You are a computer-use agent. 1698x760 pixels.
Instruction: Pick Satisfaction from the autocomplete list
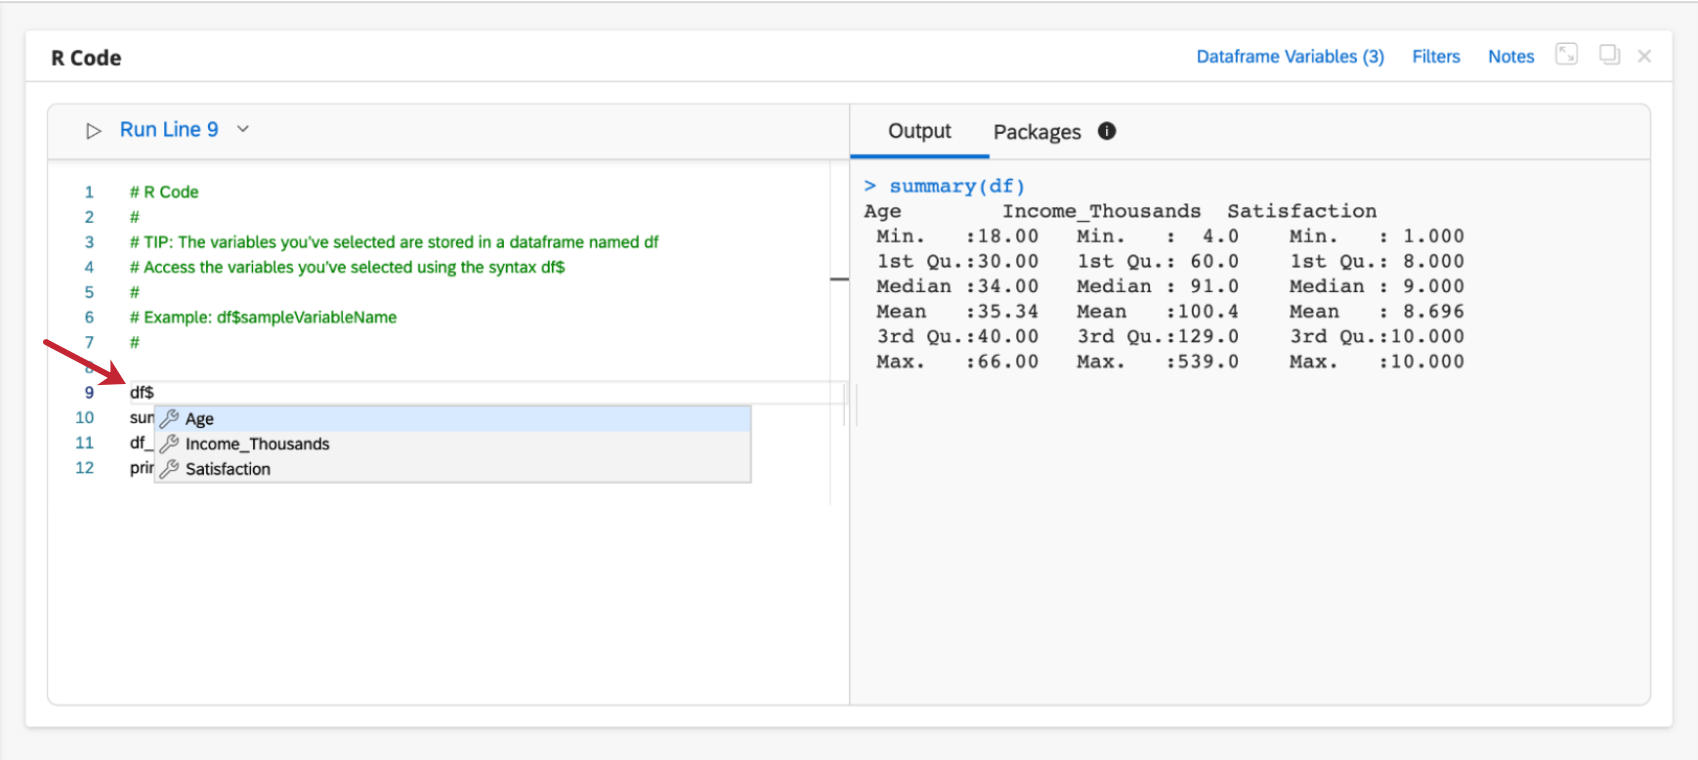pyautogui.click(x=228, y=469)
